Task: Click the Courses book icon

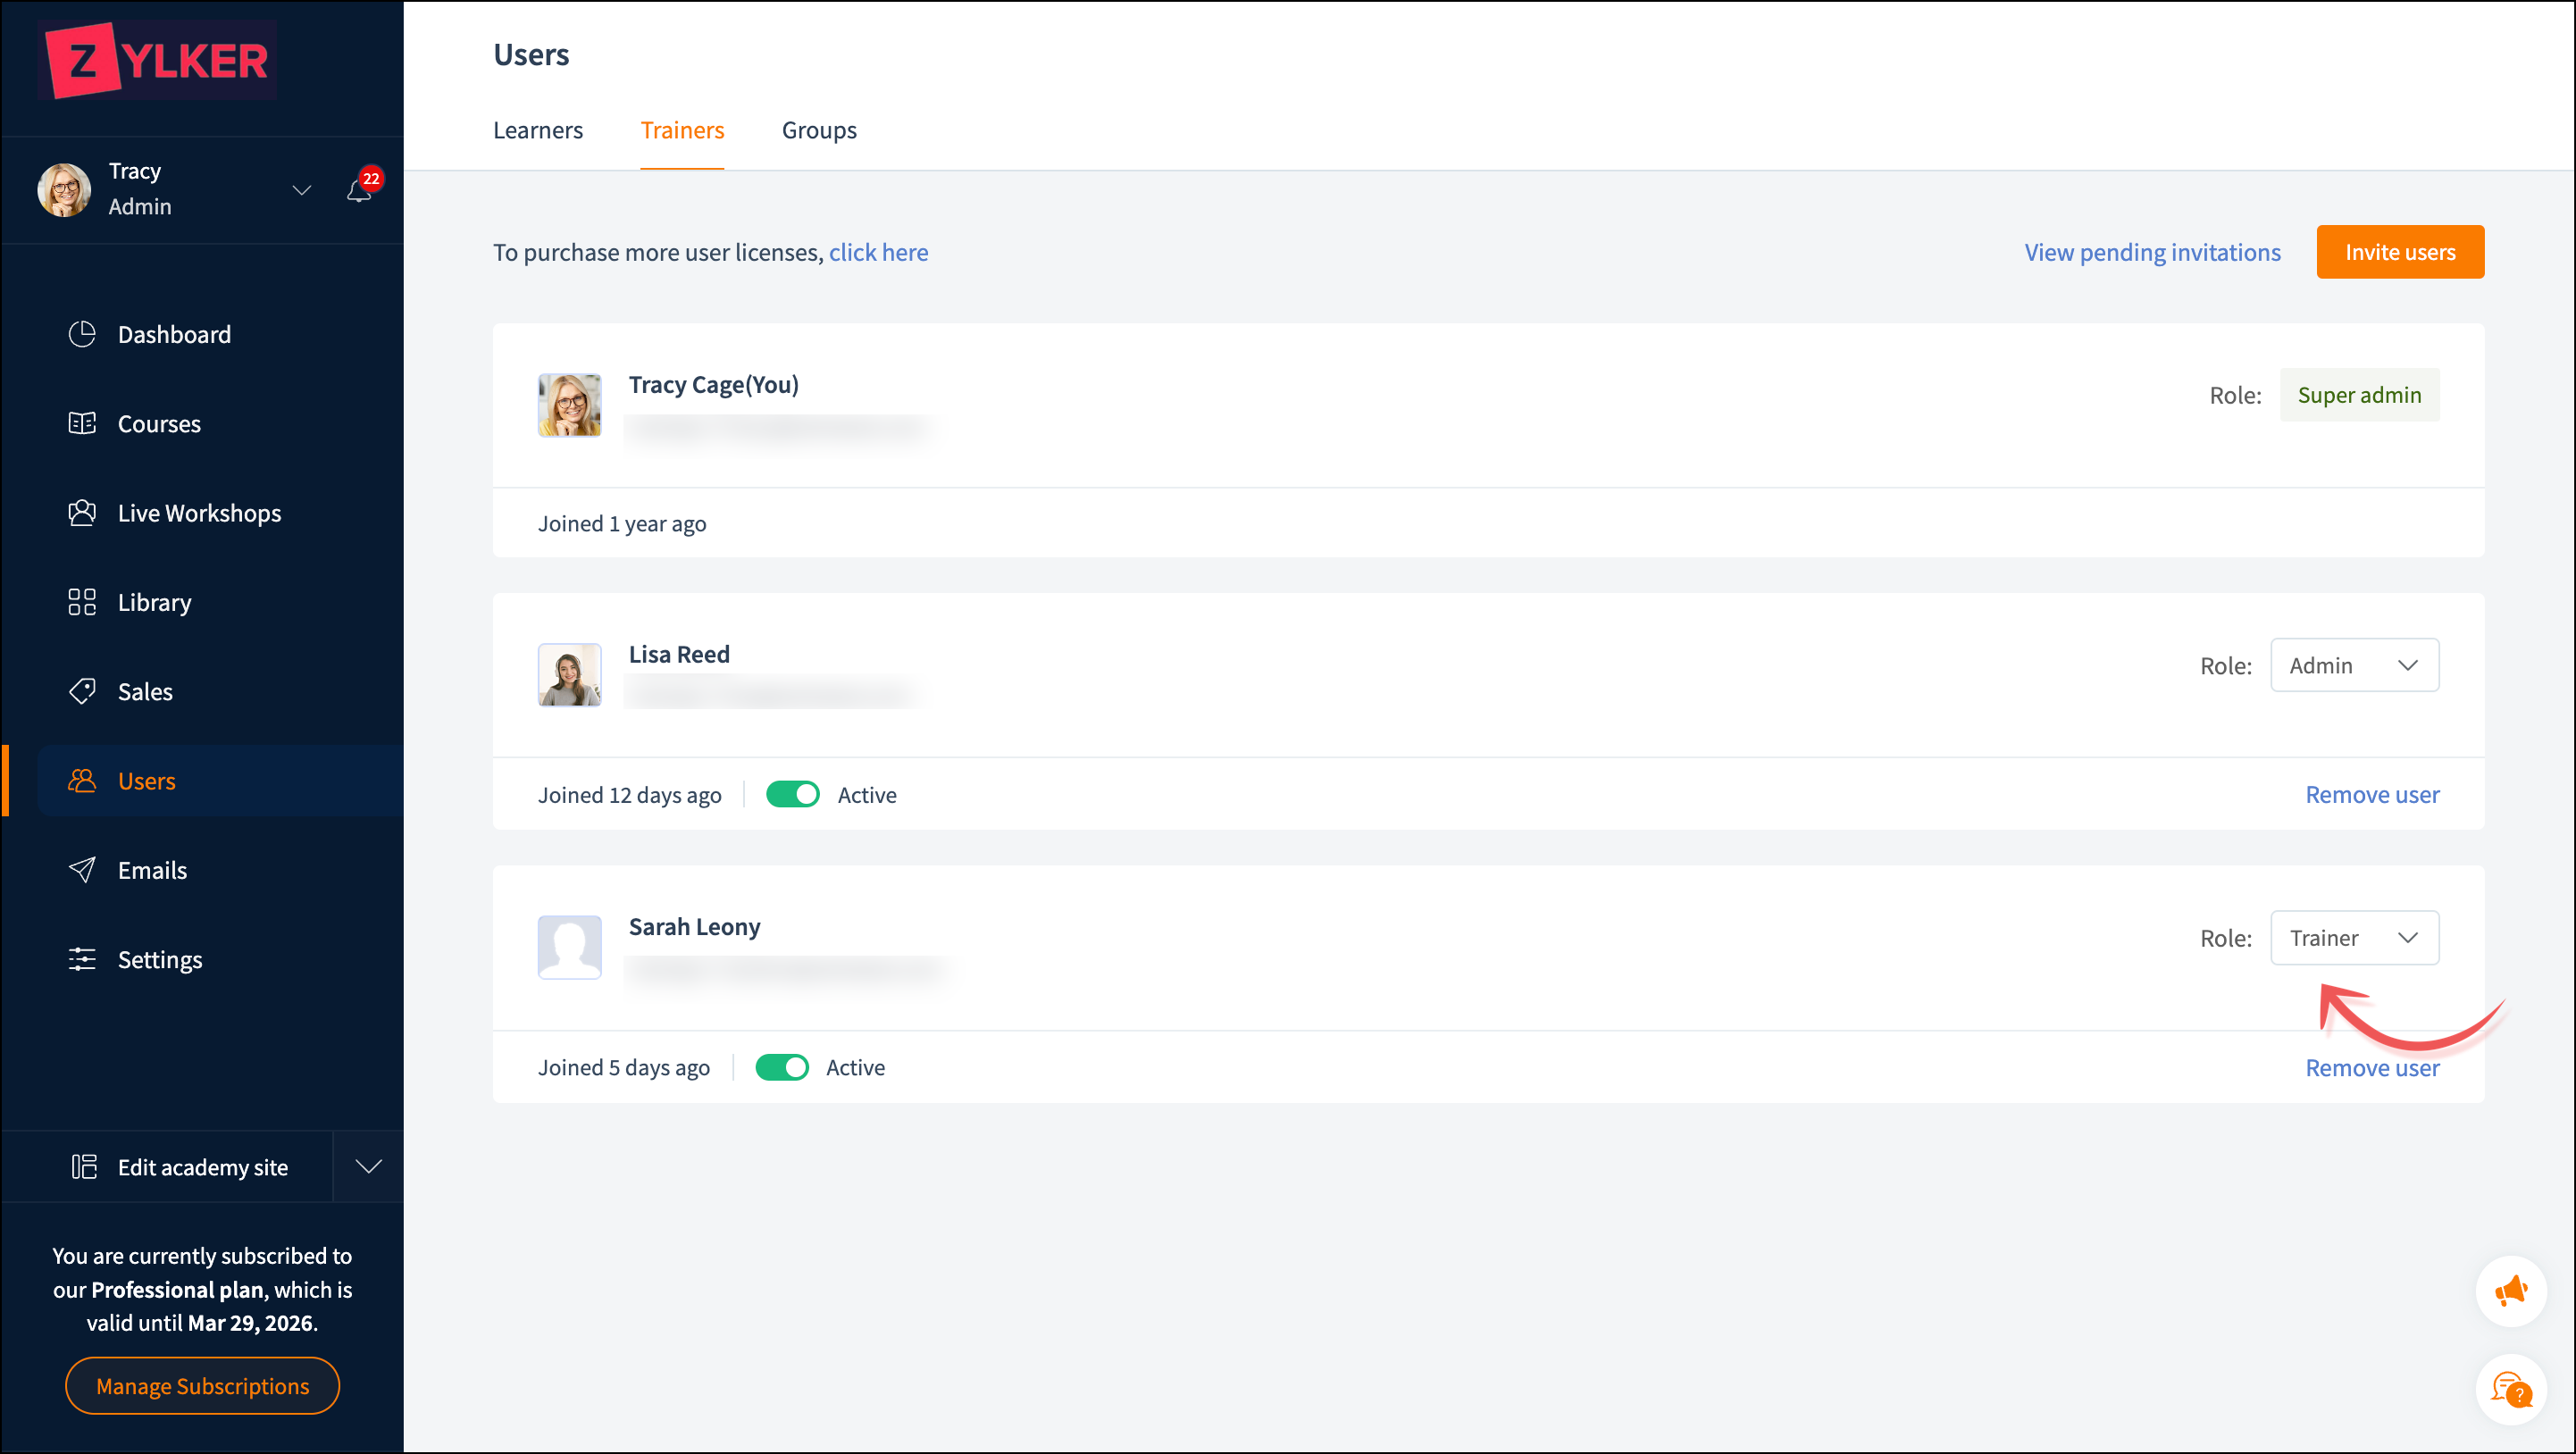Action: point(82,423)
